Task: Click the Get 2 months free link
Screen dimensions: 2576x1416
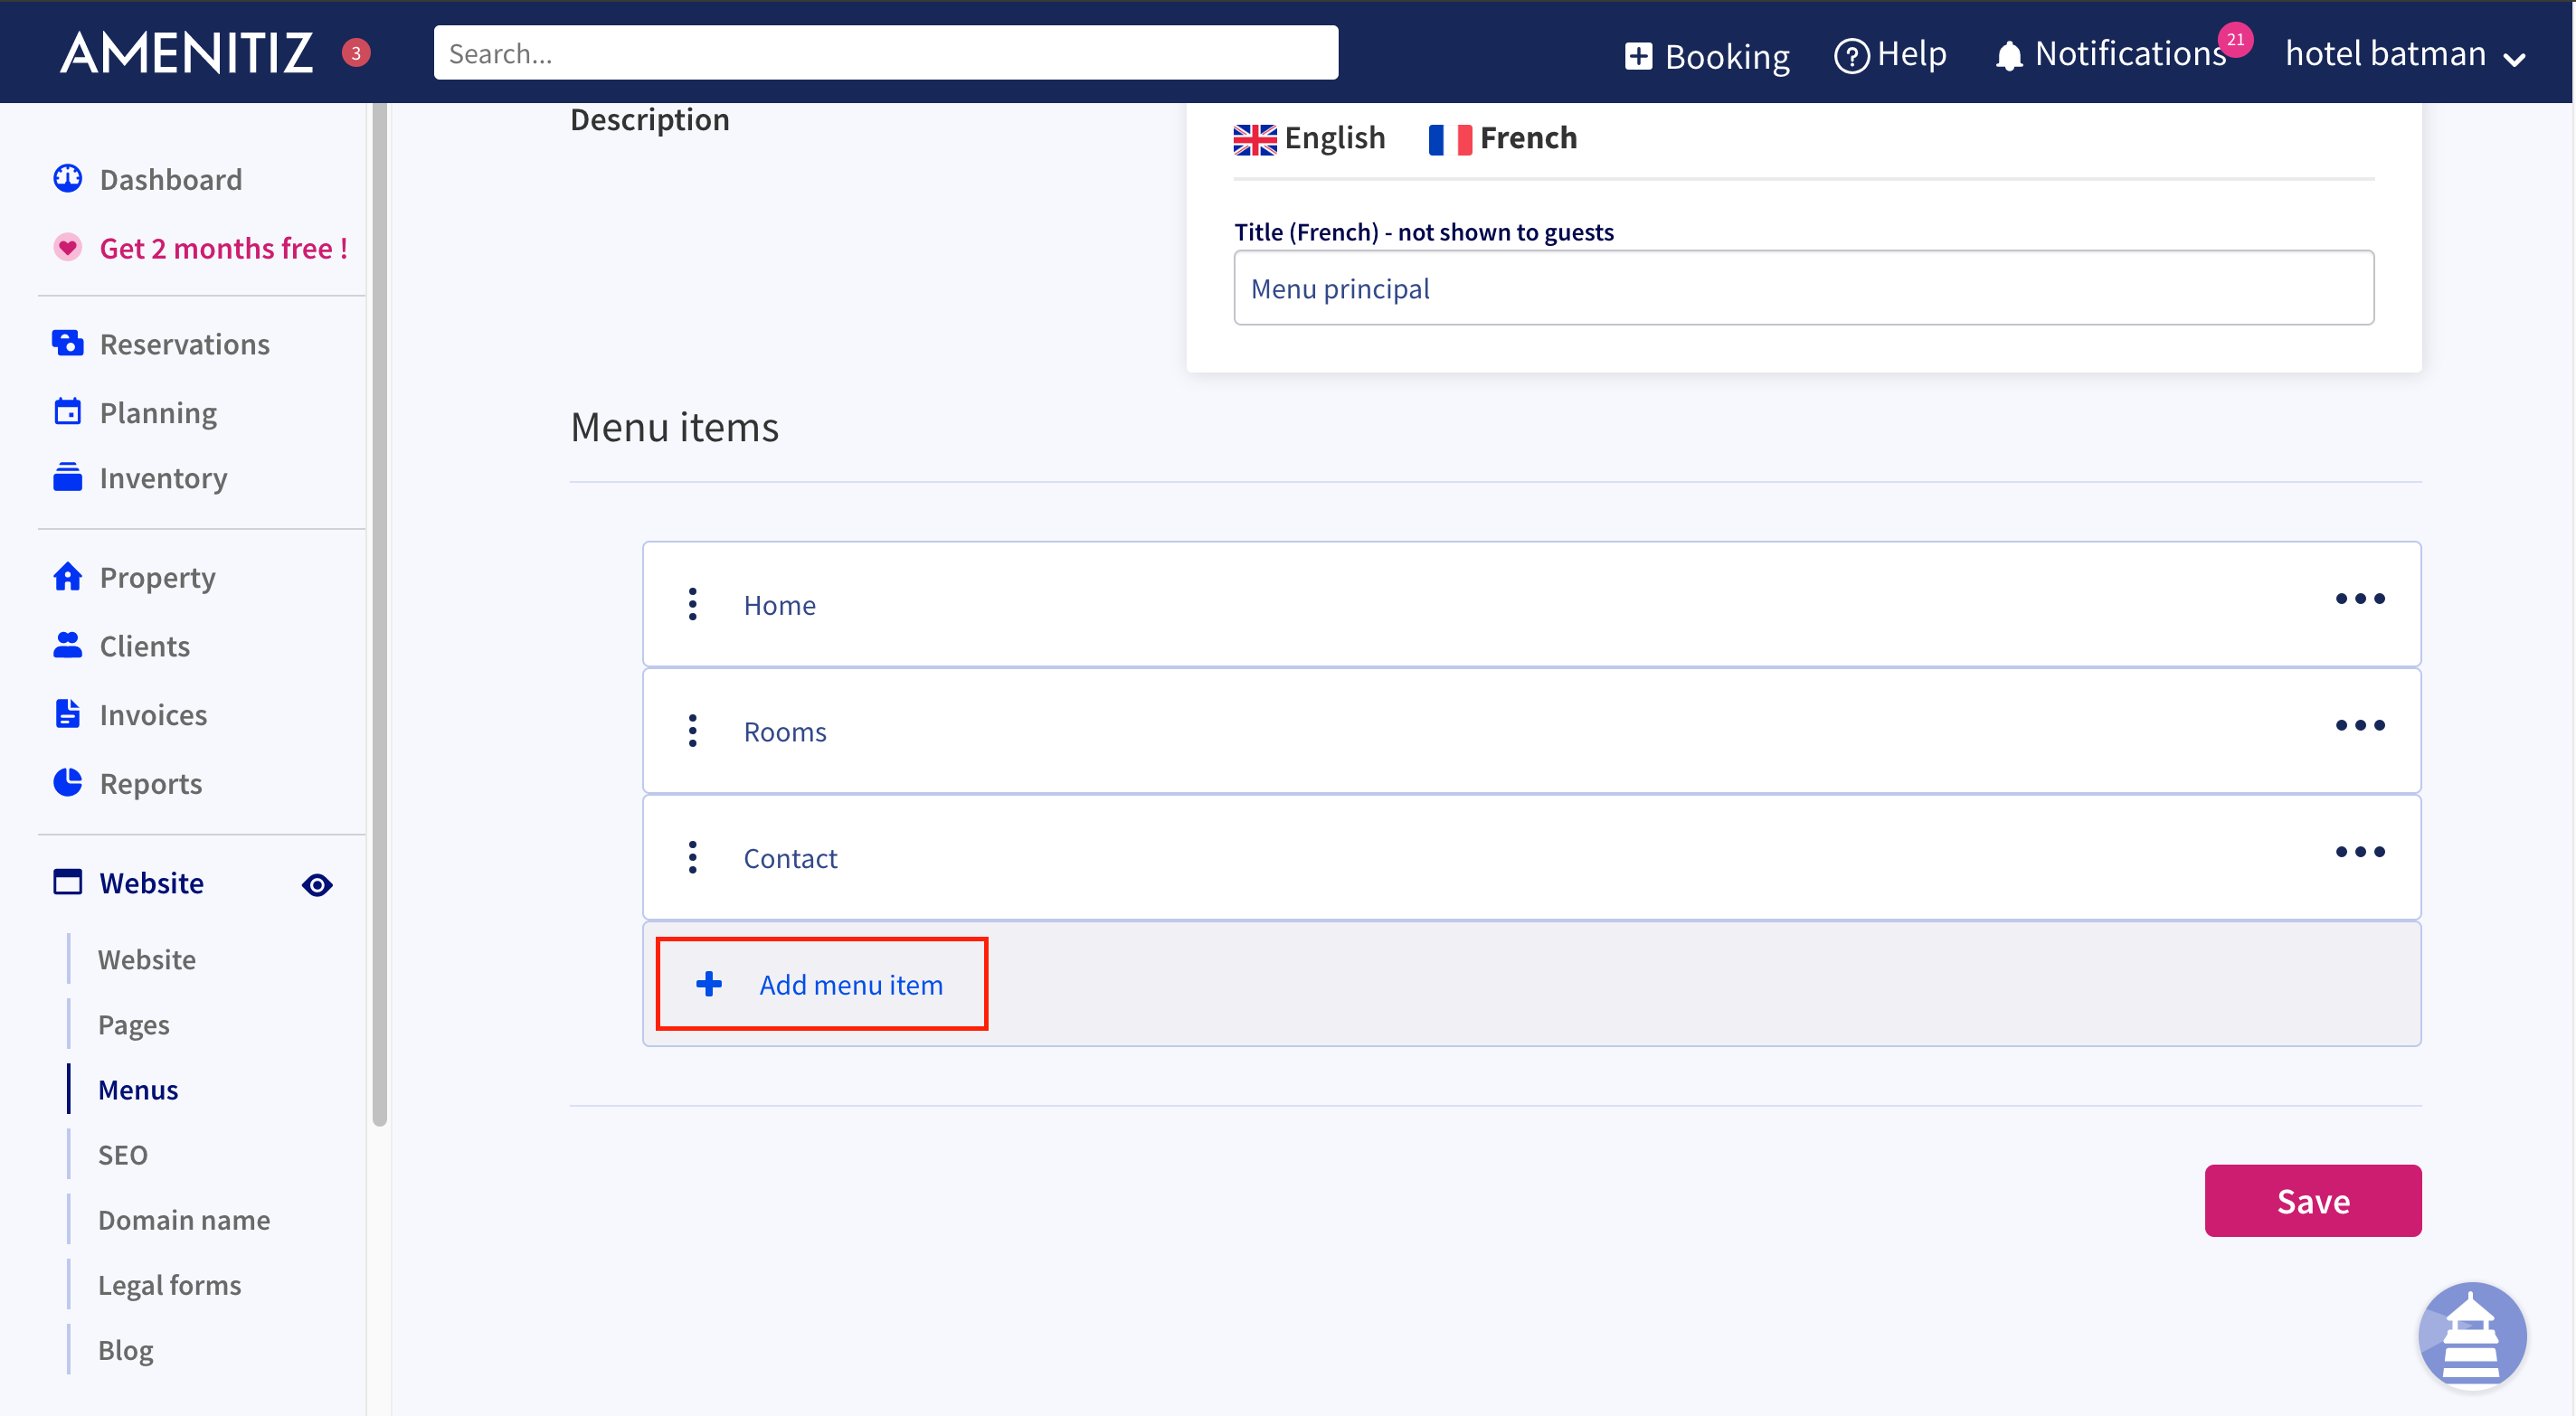Action: coord(223,247)
